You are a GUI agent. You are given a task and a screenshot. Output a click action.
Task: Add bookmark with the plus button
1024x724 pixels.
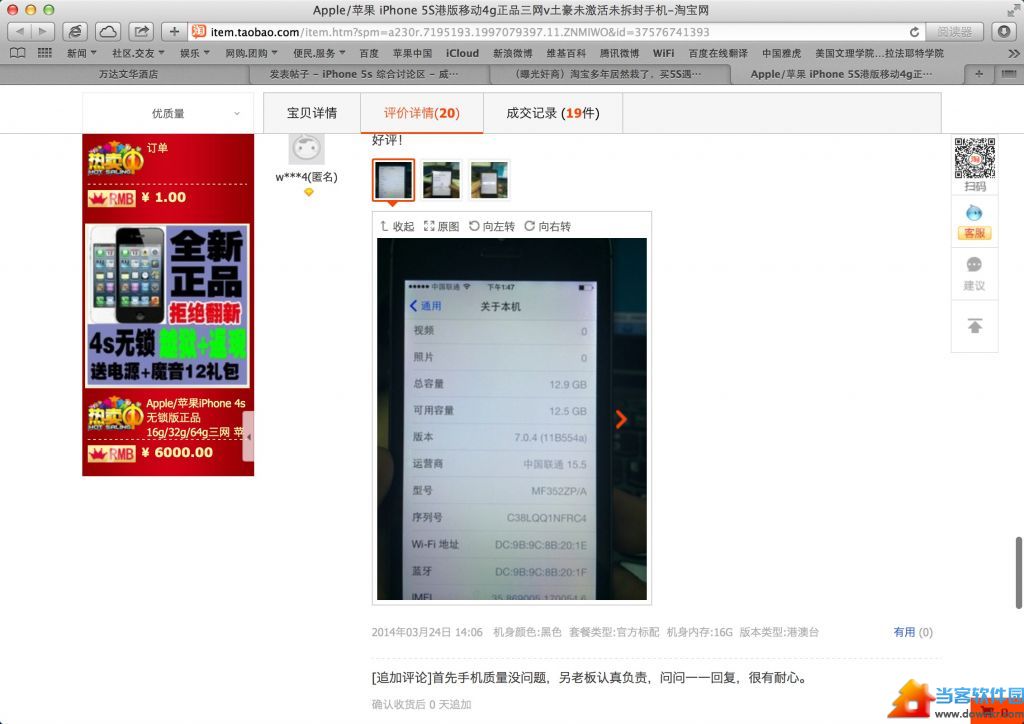174,31
